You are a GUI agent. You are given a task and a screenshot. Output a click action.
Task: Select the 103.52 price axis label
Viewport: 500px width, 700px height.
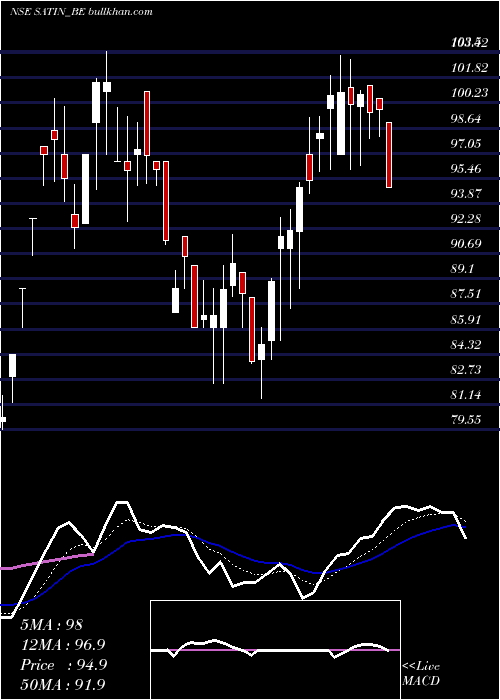pyautogui.click(x=469, y=43)
